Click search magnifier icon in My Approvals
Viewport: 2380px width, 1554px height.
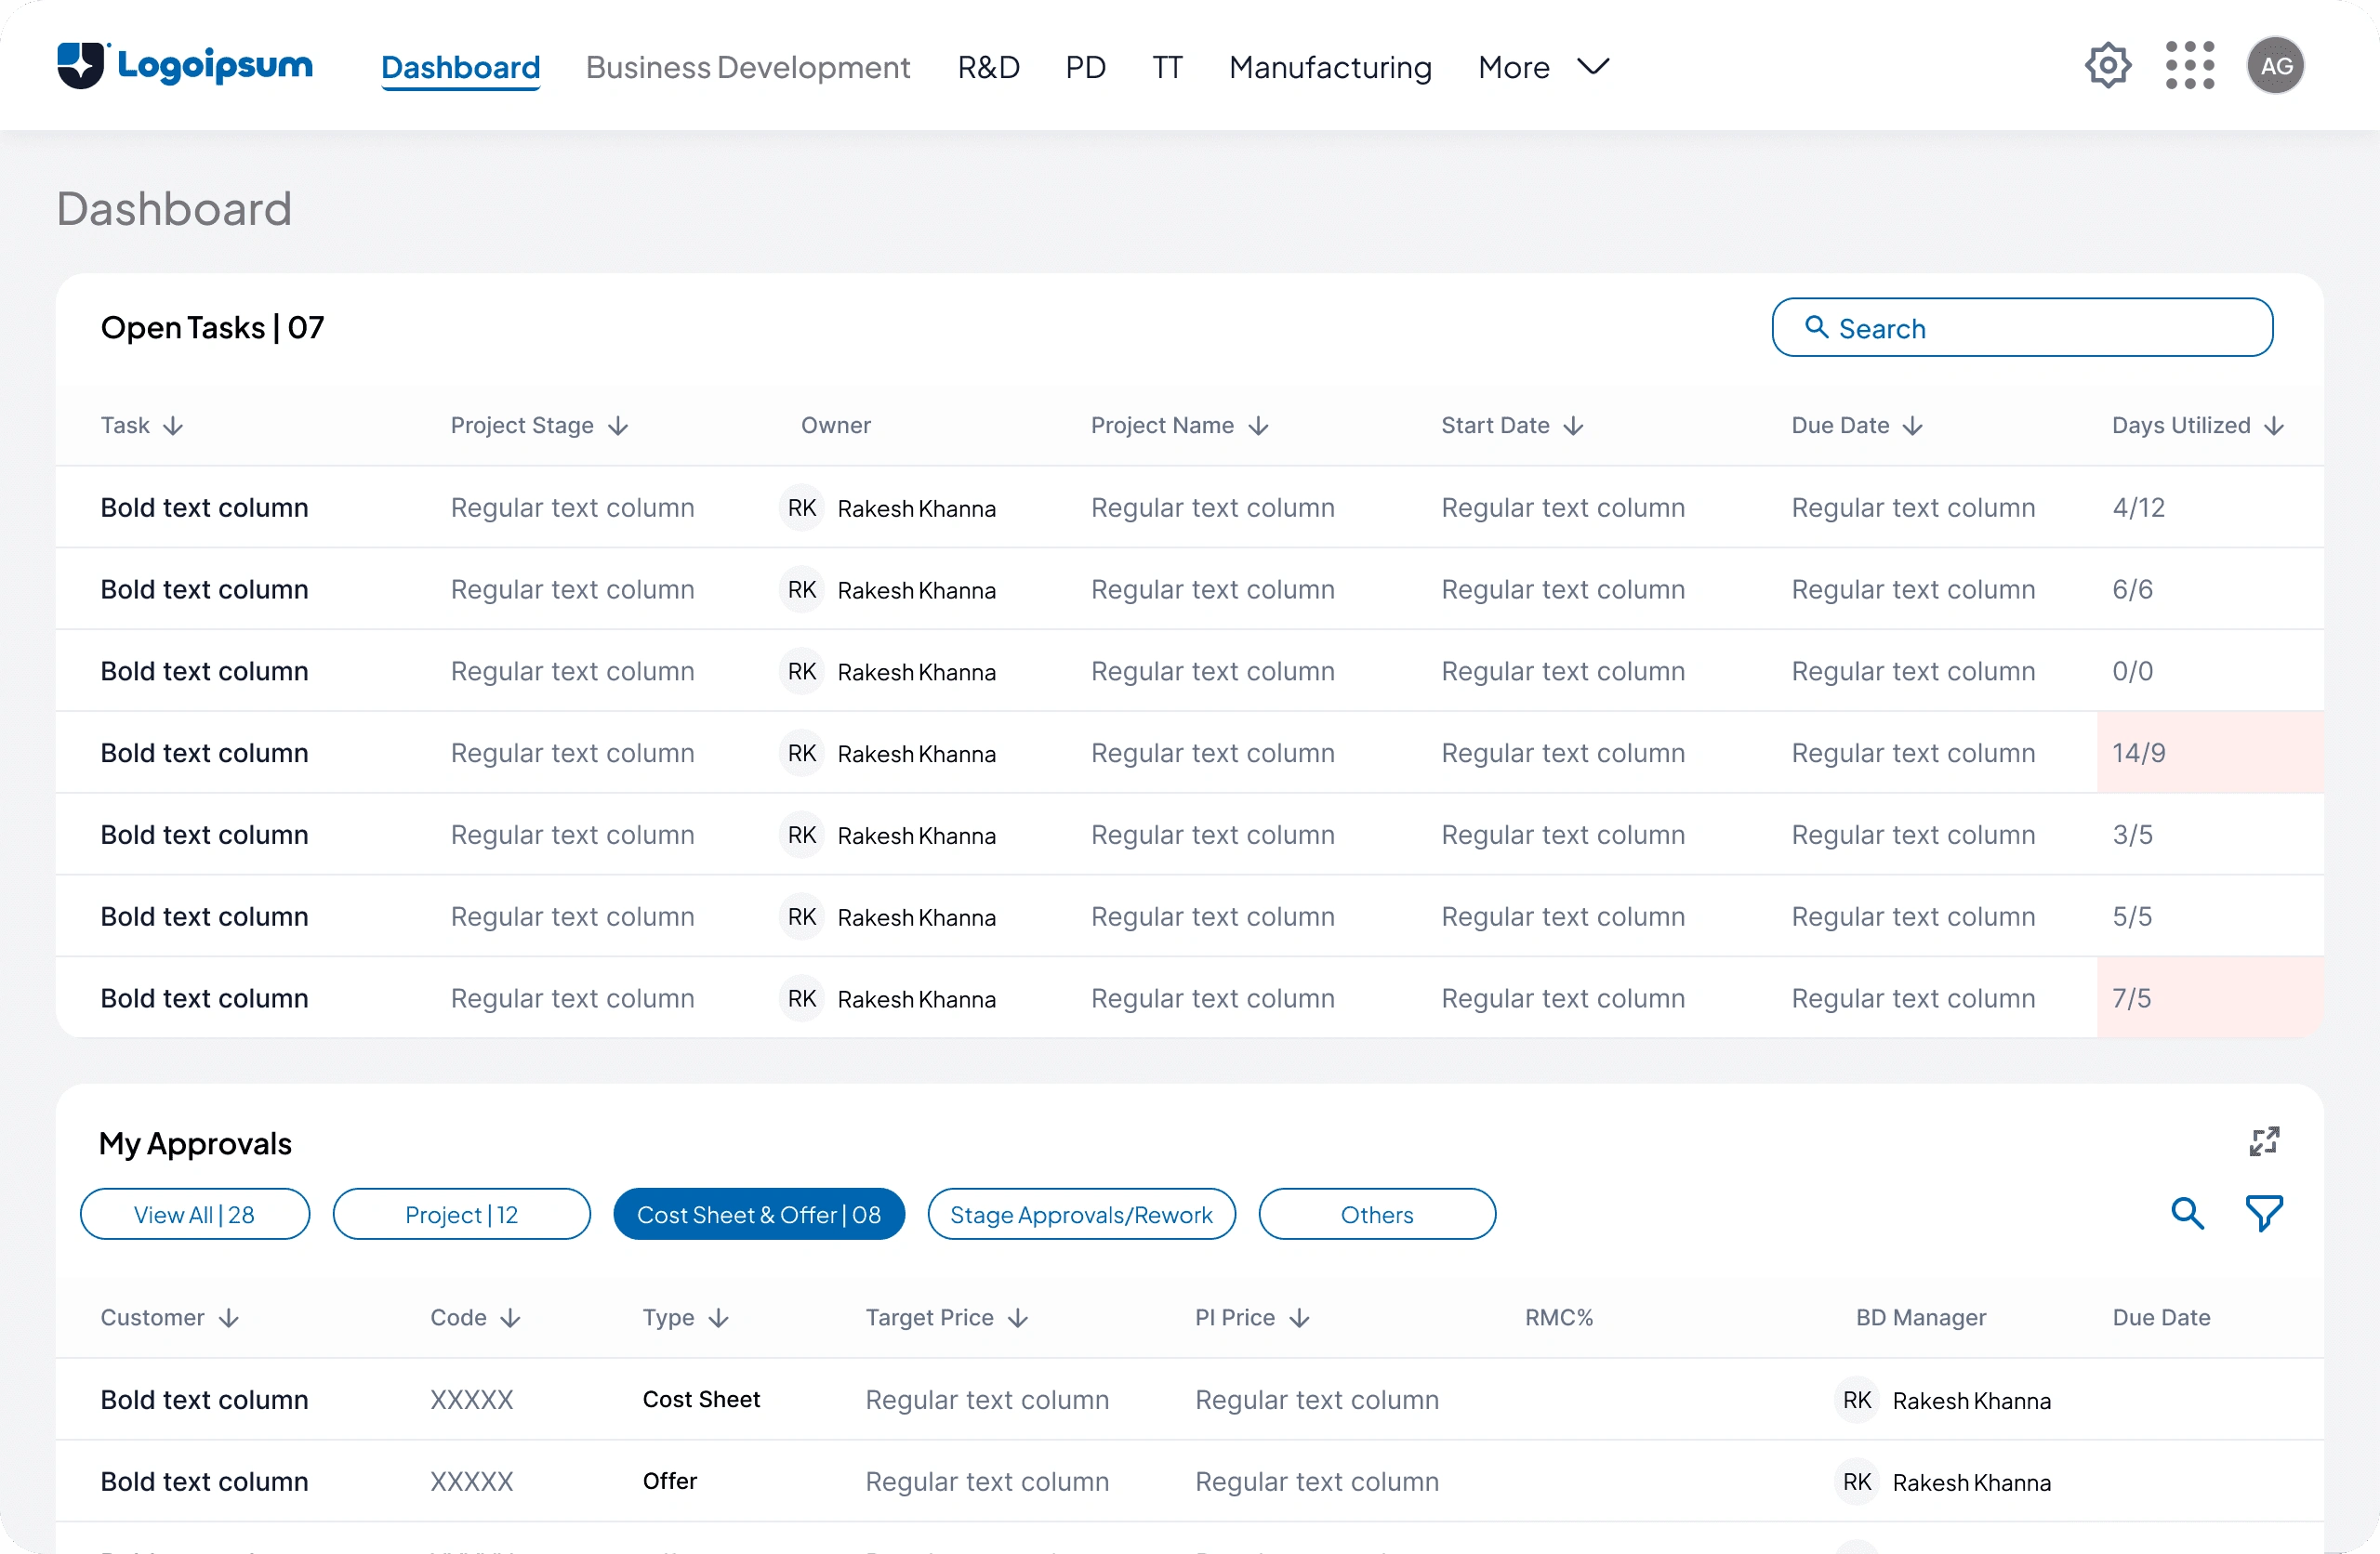2187,1213
